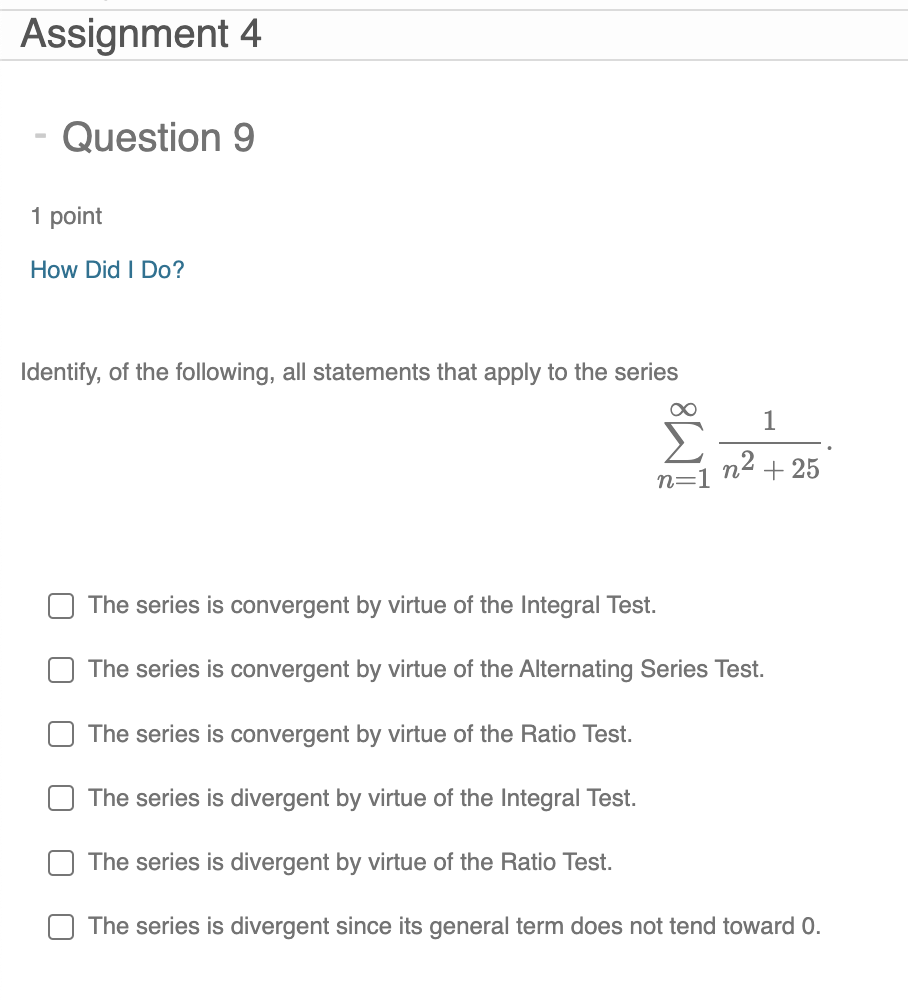
Task: Check the Integral Test convergent statement
Action: [x=60, y=605]
